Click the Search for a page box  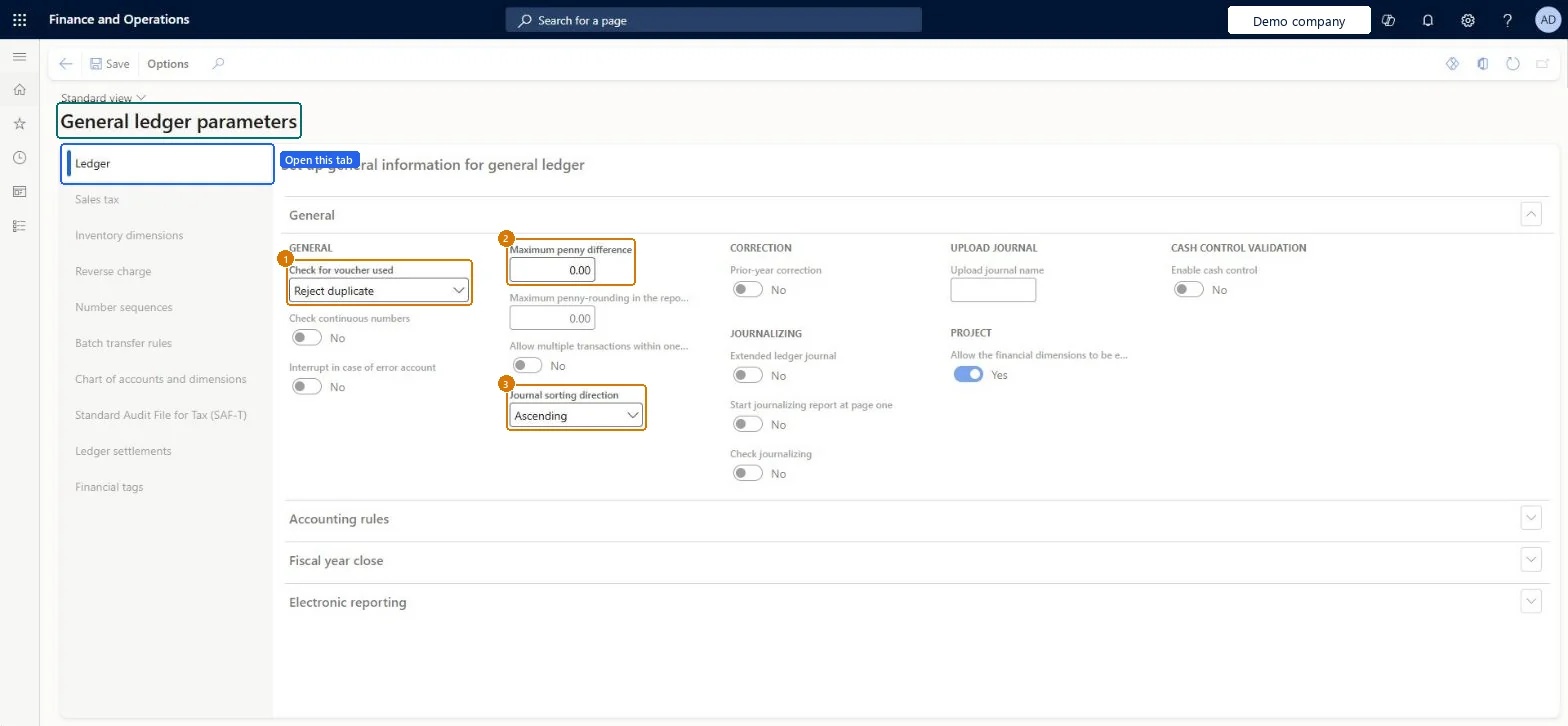point(714,20)
